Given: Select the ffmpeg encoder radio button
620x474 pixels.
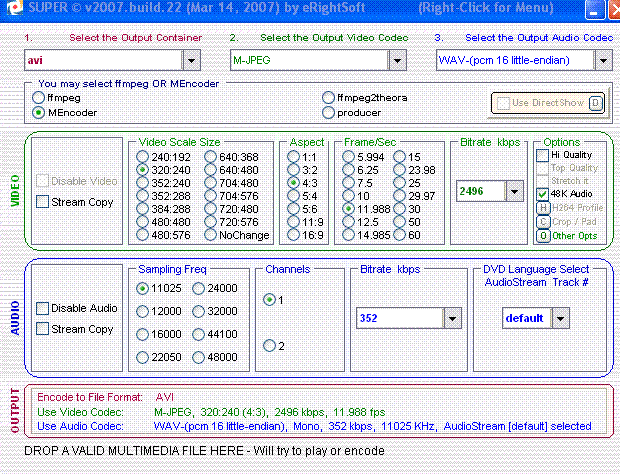Looking at the screenshot, I should pos(38,98).
